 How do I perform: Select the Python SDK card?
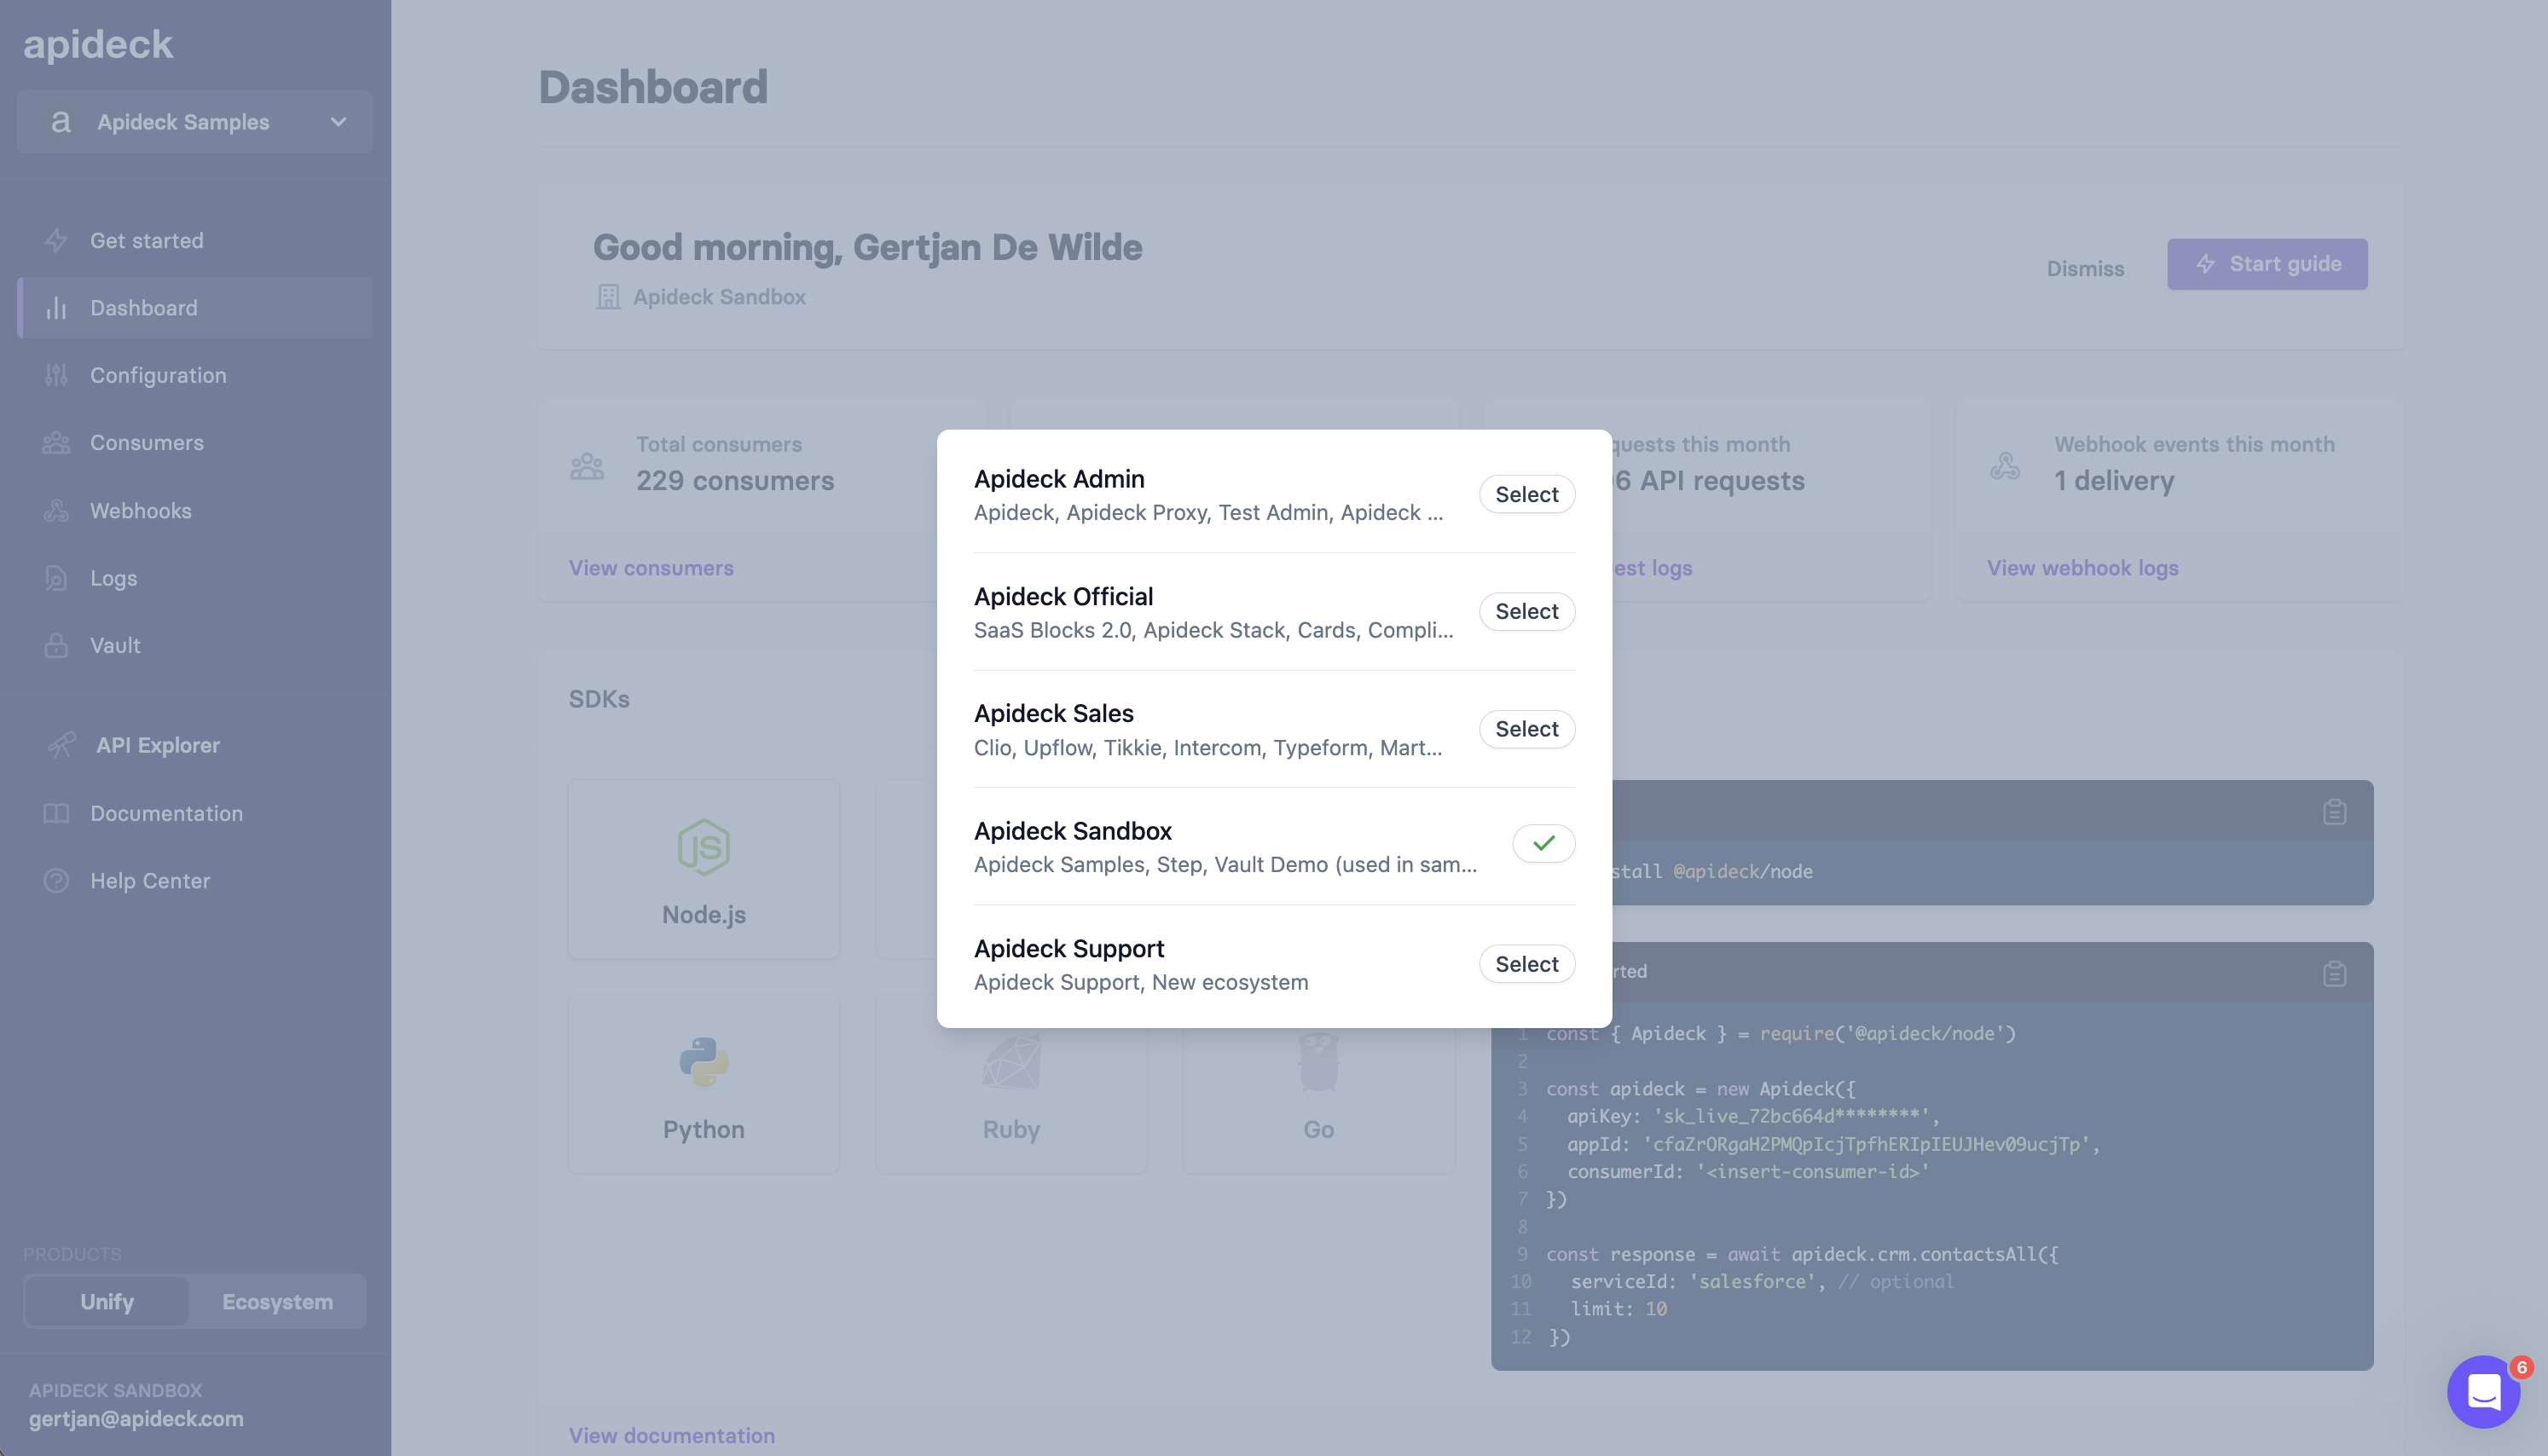704,1084
